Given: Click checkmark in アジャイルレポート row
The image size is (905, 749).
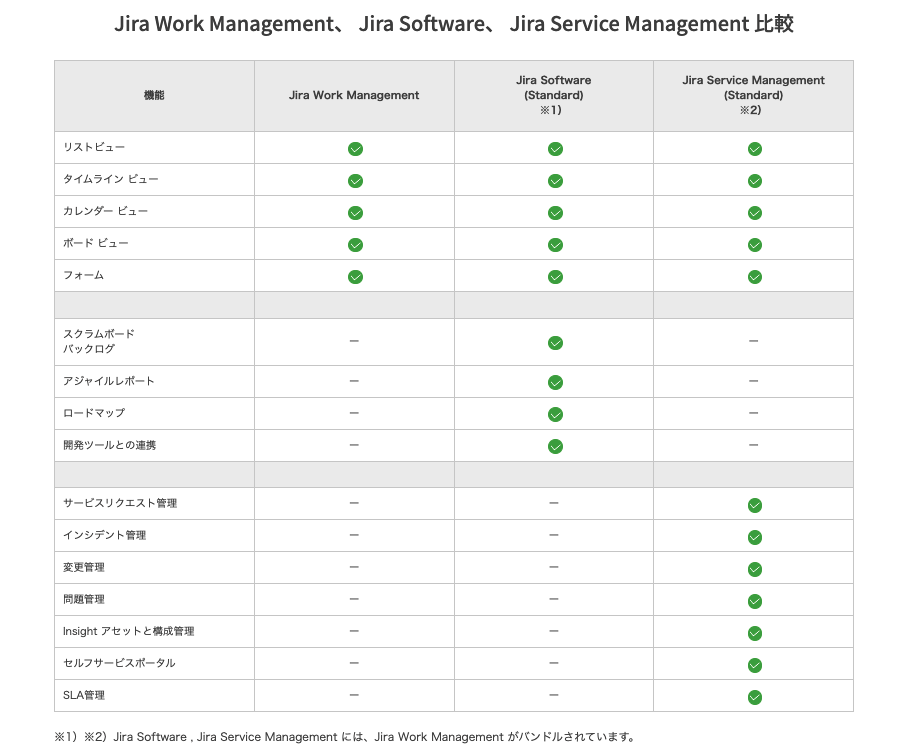Looking at the screenshot, I should pyautogui.click(x=555, y=382).
